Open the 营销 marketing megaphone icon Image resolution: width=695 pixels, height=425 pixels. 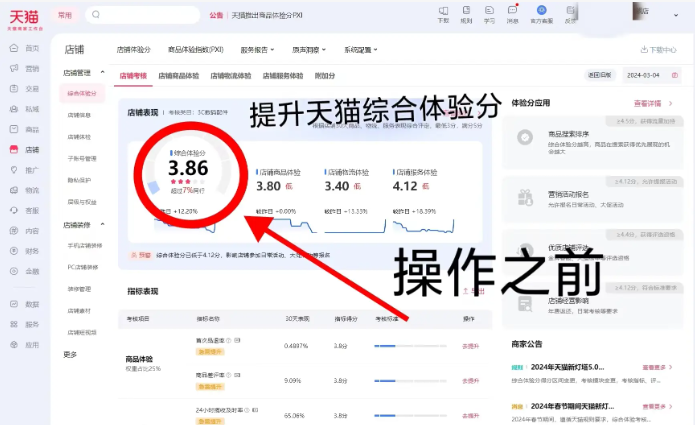click(x=14, y=68)
